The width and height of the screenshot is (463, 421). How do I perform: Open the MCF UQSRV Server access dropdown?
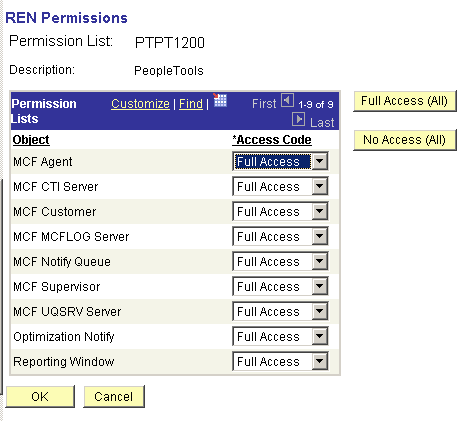(x=280, y=311)
